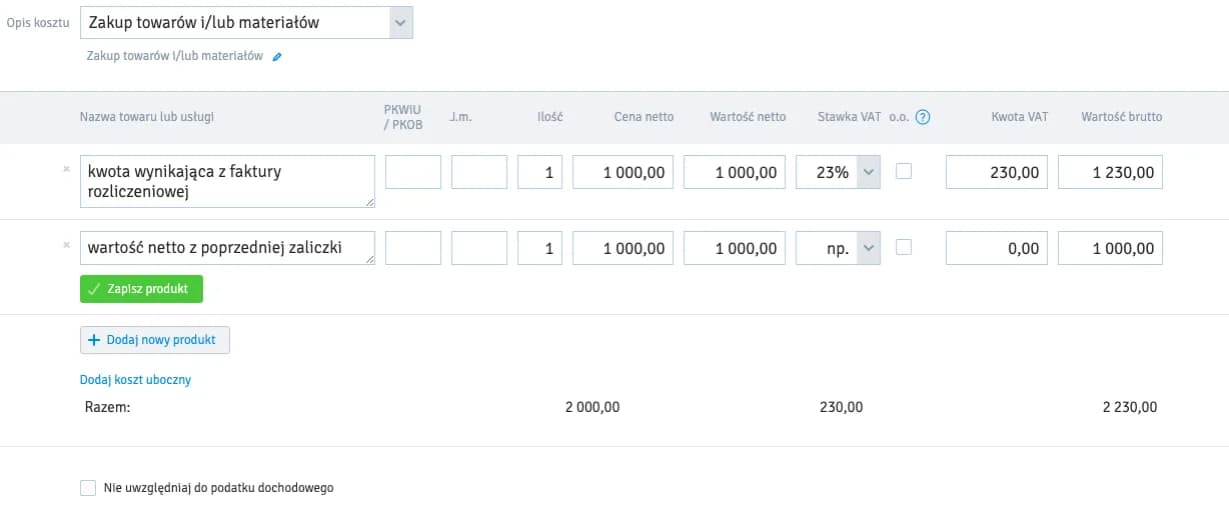Image resolution: width=1229 pixels, height=506 pixels.
Task: Remove the second product row with x icon
Action: tap(66, 245)
